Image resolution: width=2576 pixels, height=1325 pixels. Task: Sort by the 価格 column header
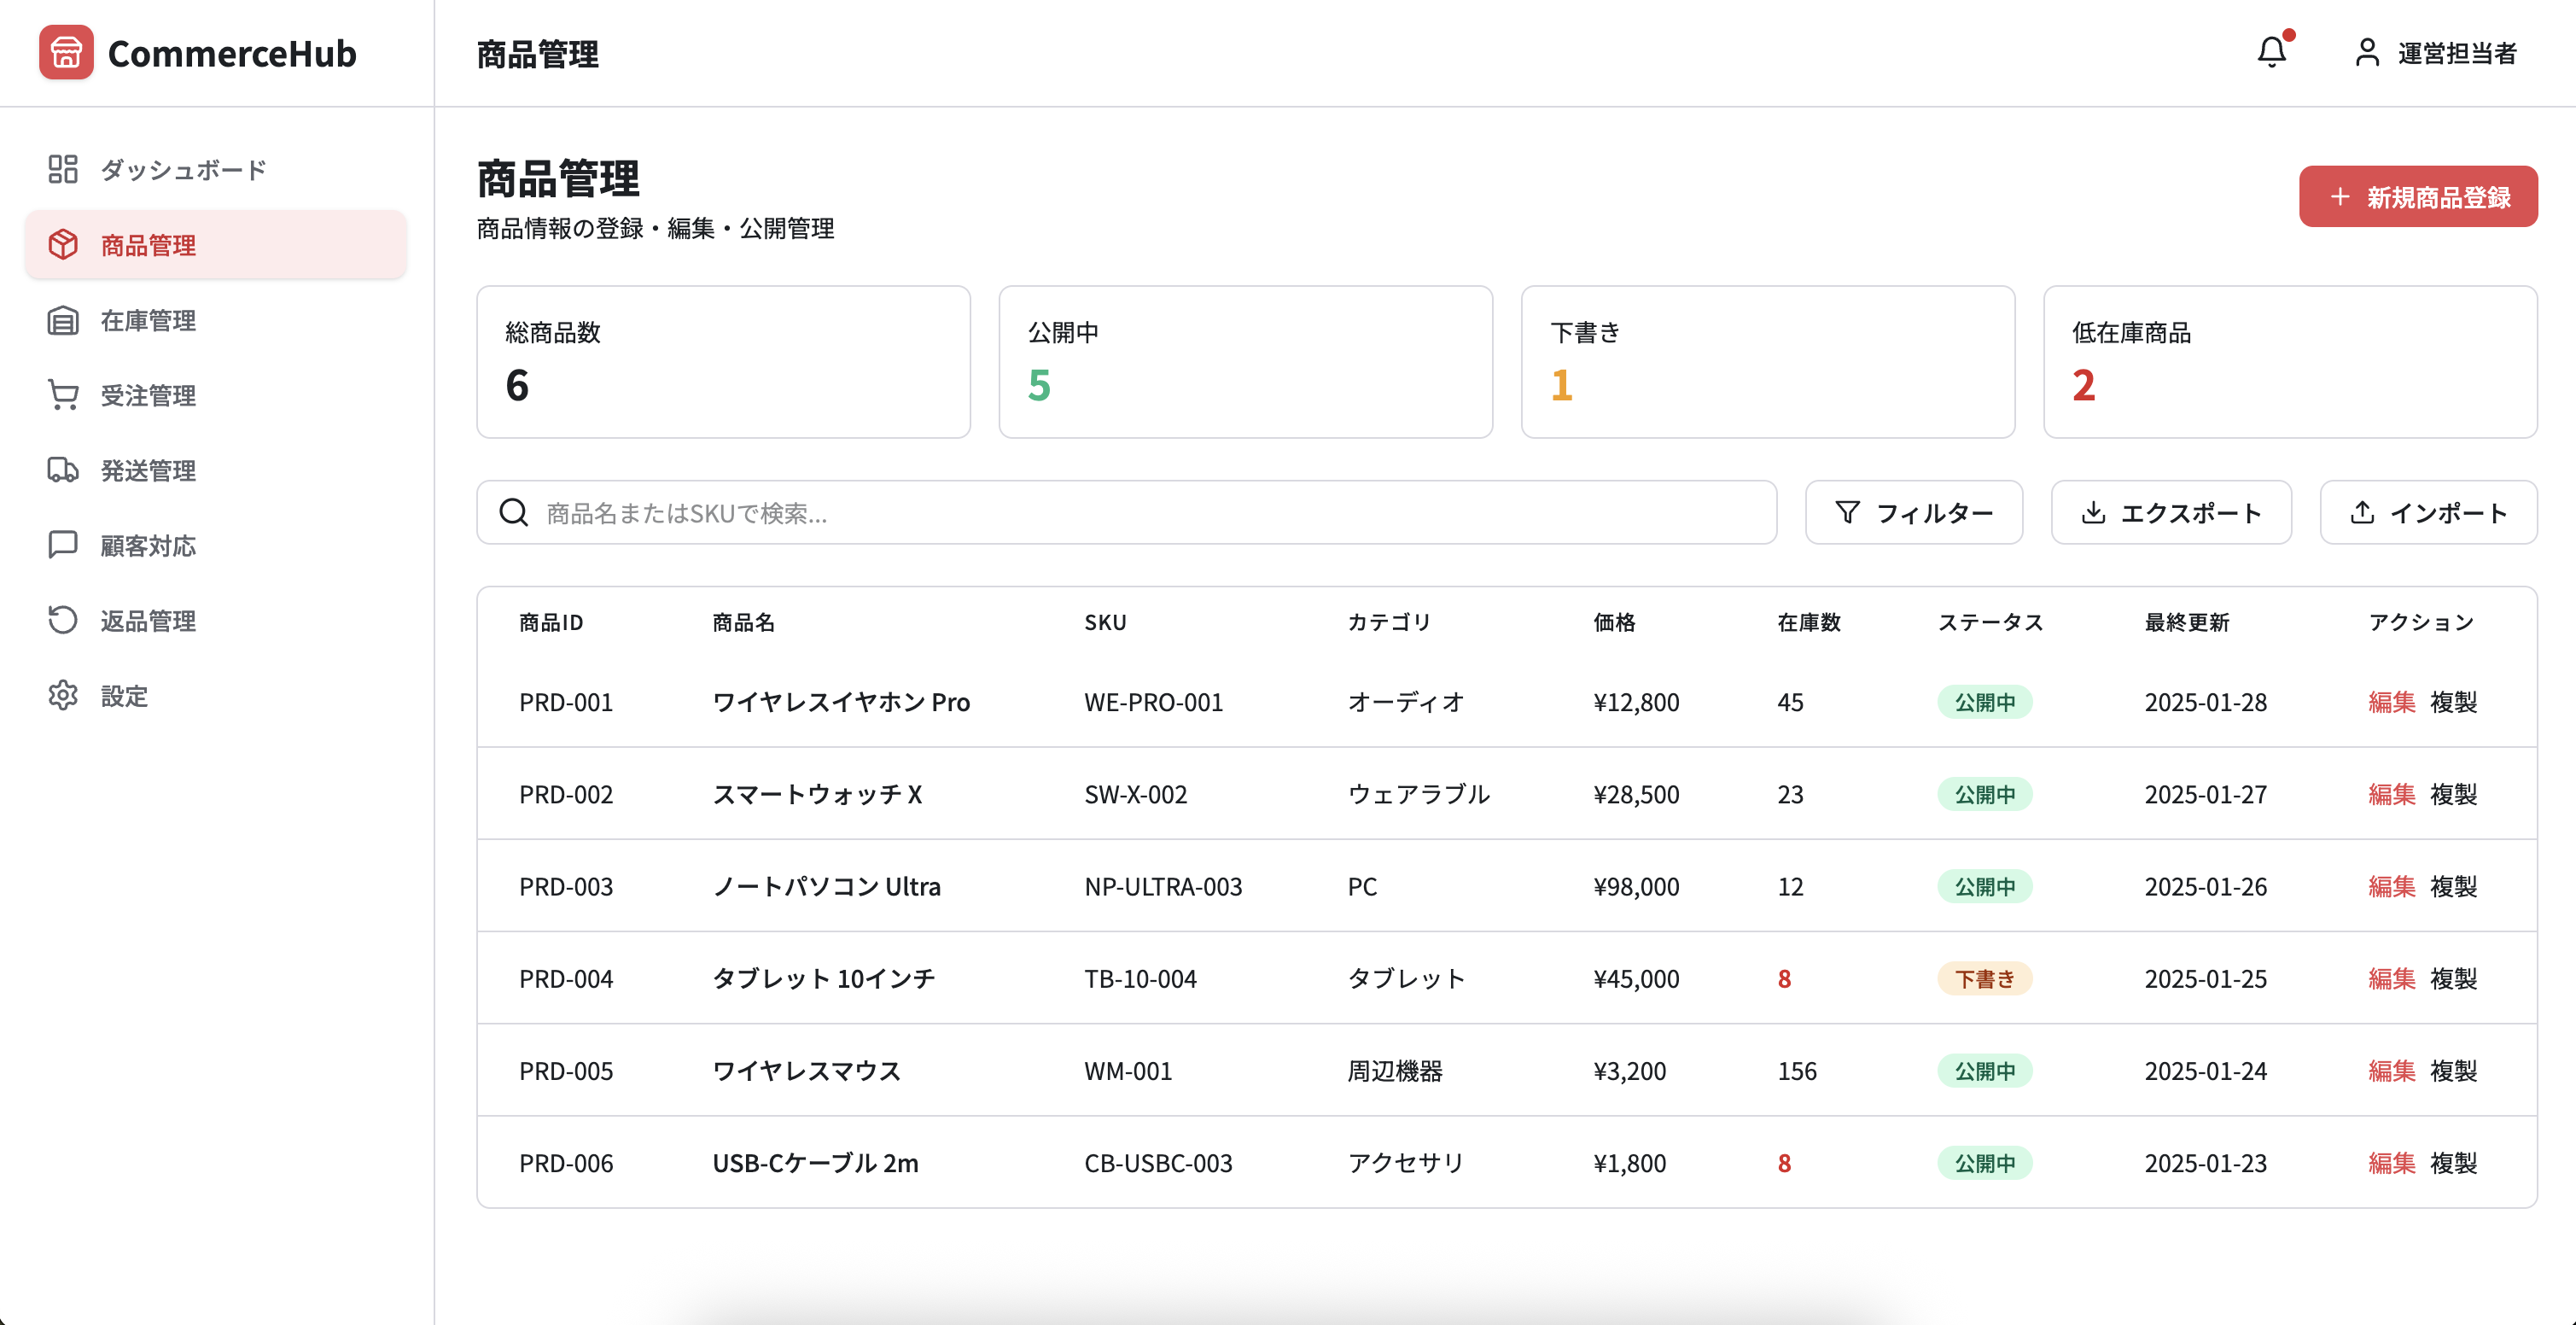tap(1614, 622)
